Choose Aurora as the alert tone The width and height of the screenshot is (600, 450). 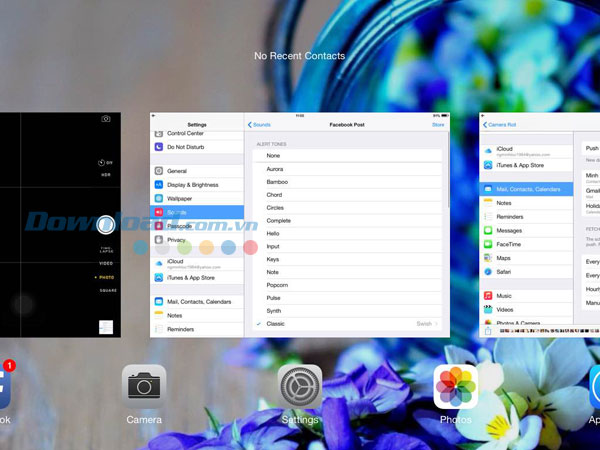pyautogui.click(x=275, y=169)
